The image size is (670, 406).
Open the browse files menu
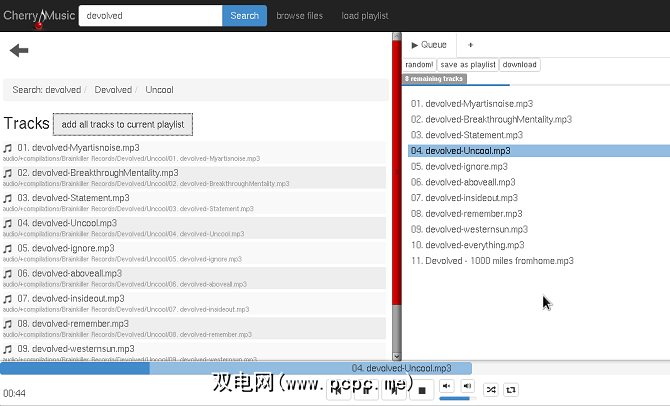[300, 16]
